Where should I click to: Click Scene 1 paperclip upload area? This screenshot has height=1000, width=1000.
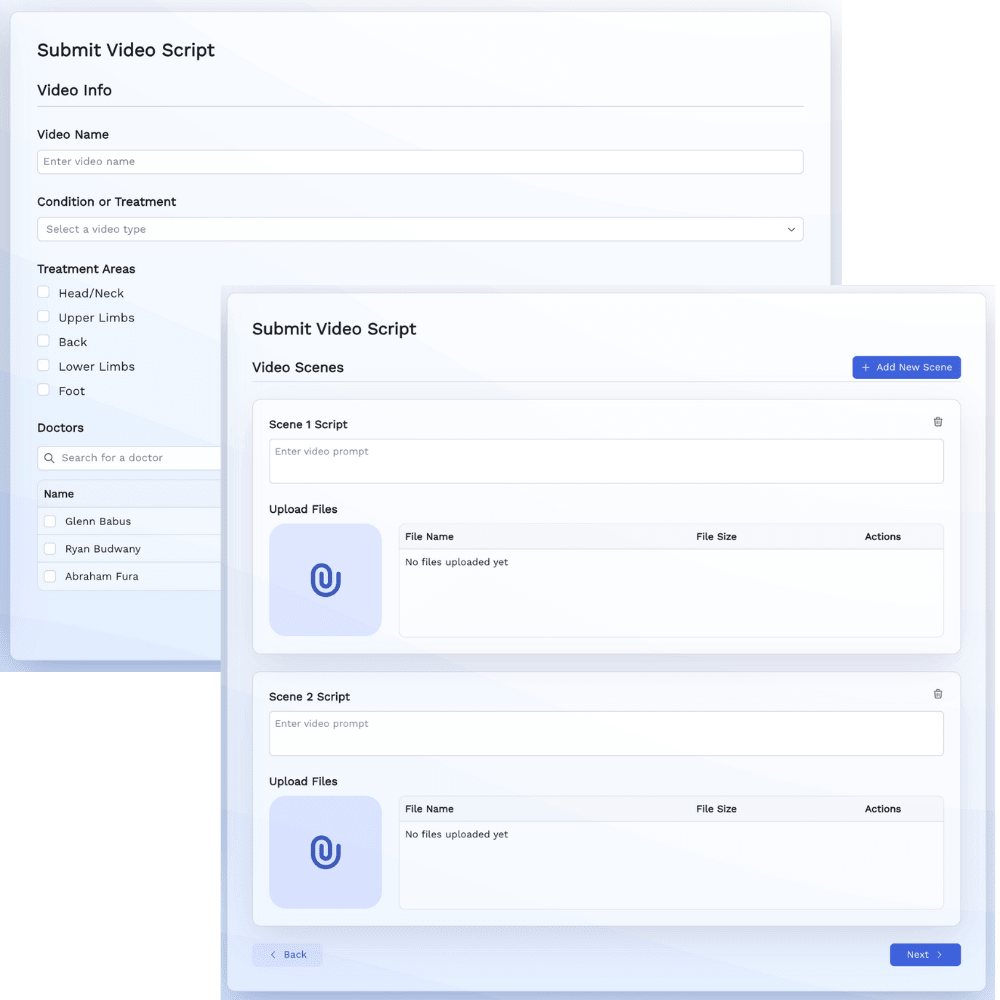click(325, 580)
